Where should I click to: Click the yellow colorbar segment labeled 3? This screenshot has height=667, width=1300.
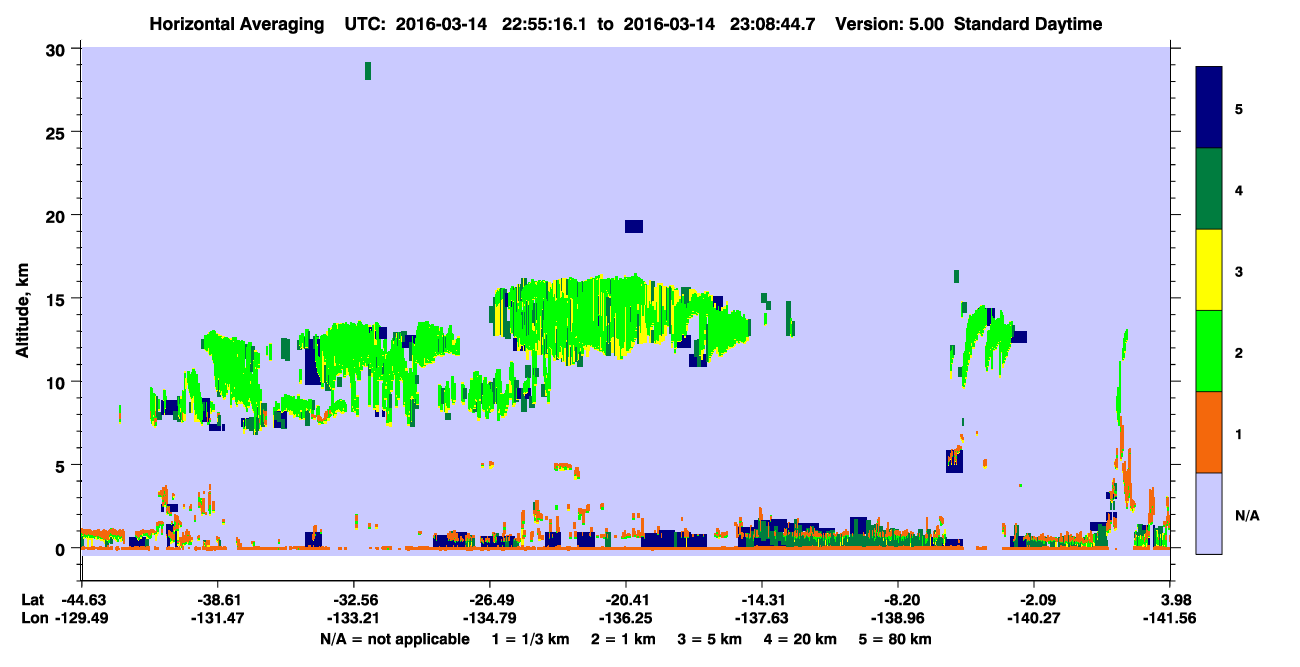pos(1209,270)
